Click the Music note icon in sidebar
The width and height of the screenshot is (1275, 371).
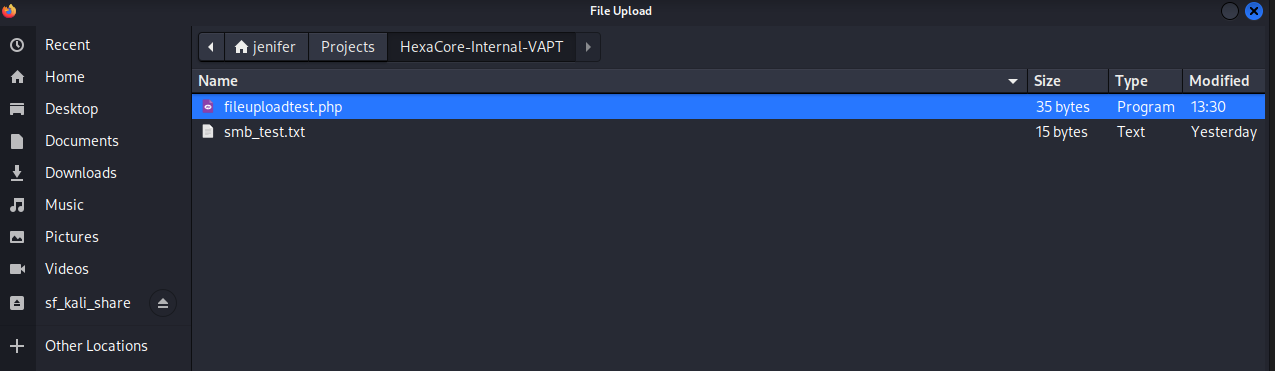[x=16, y=205]
